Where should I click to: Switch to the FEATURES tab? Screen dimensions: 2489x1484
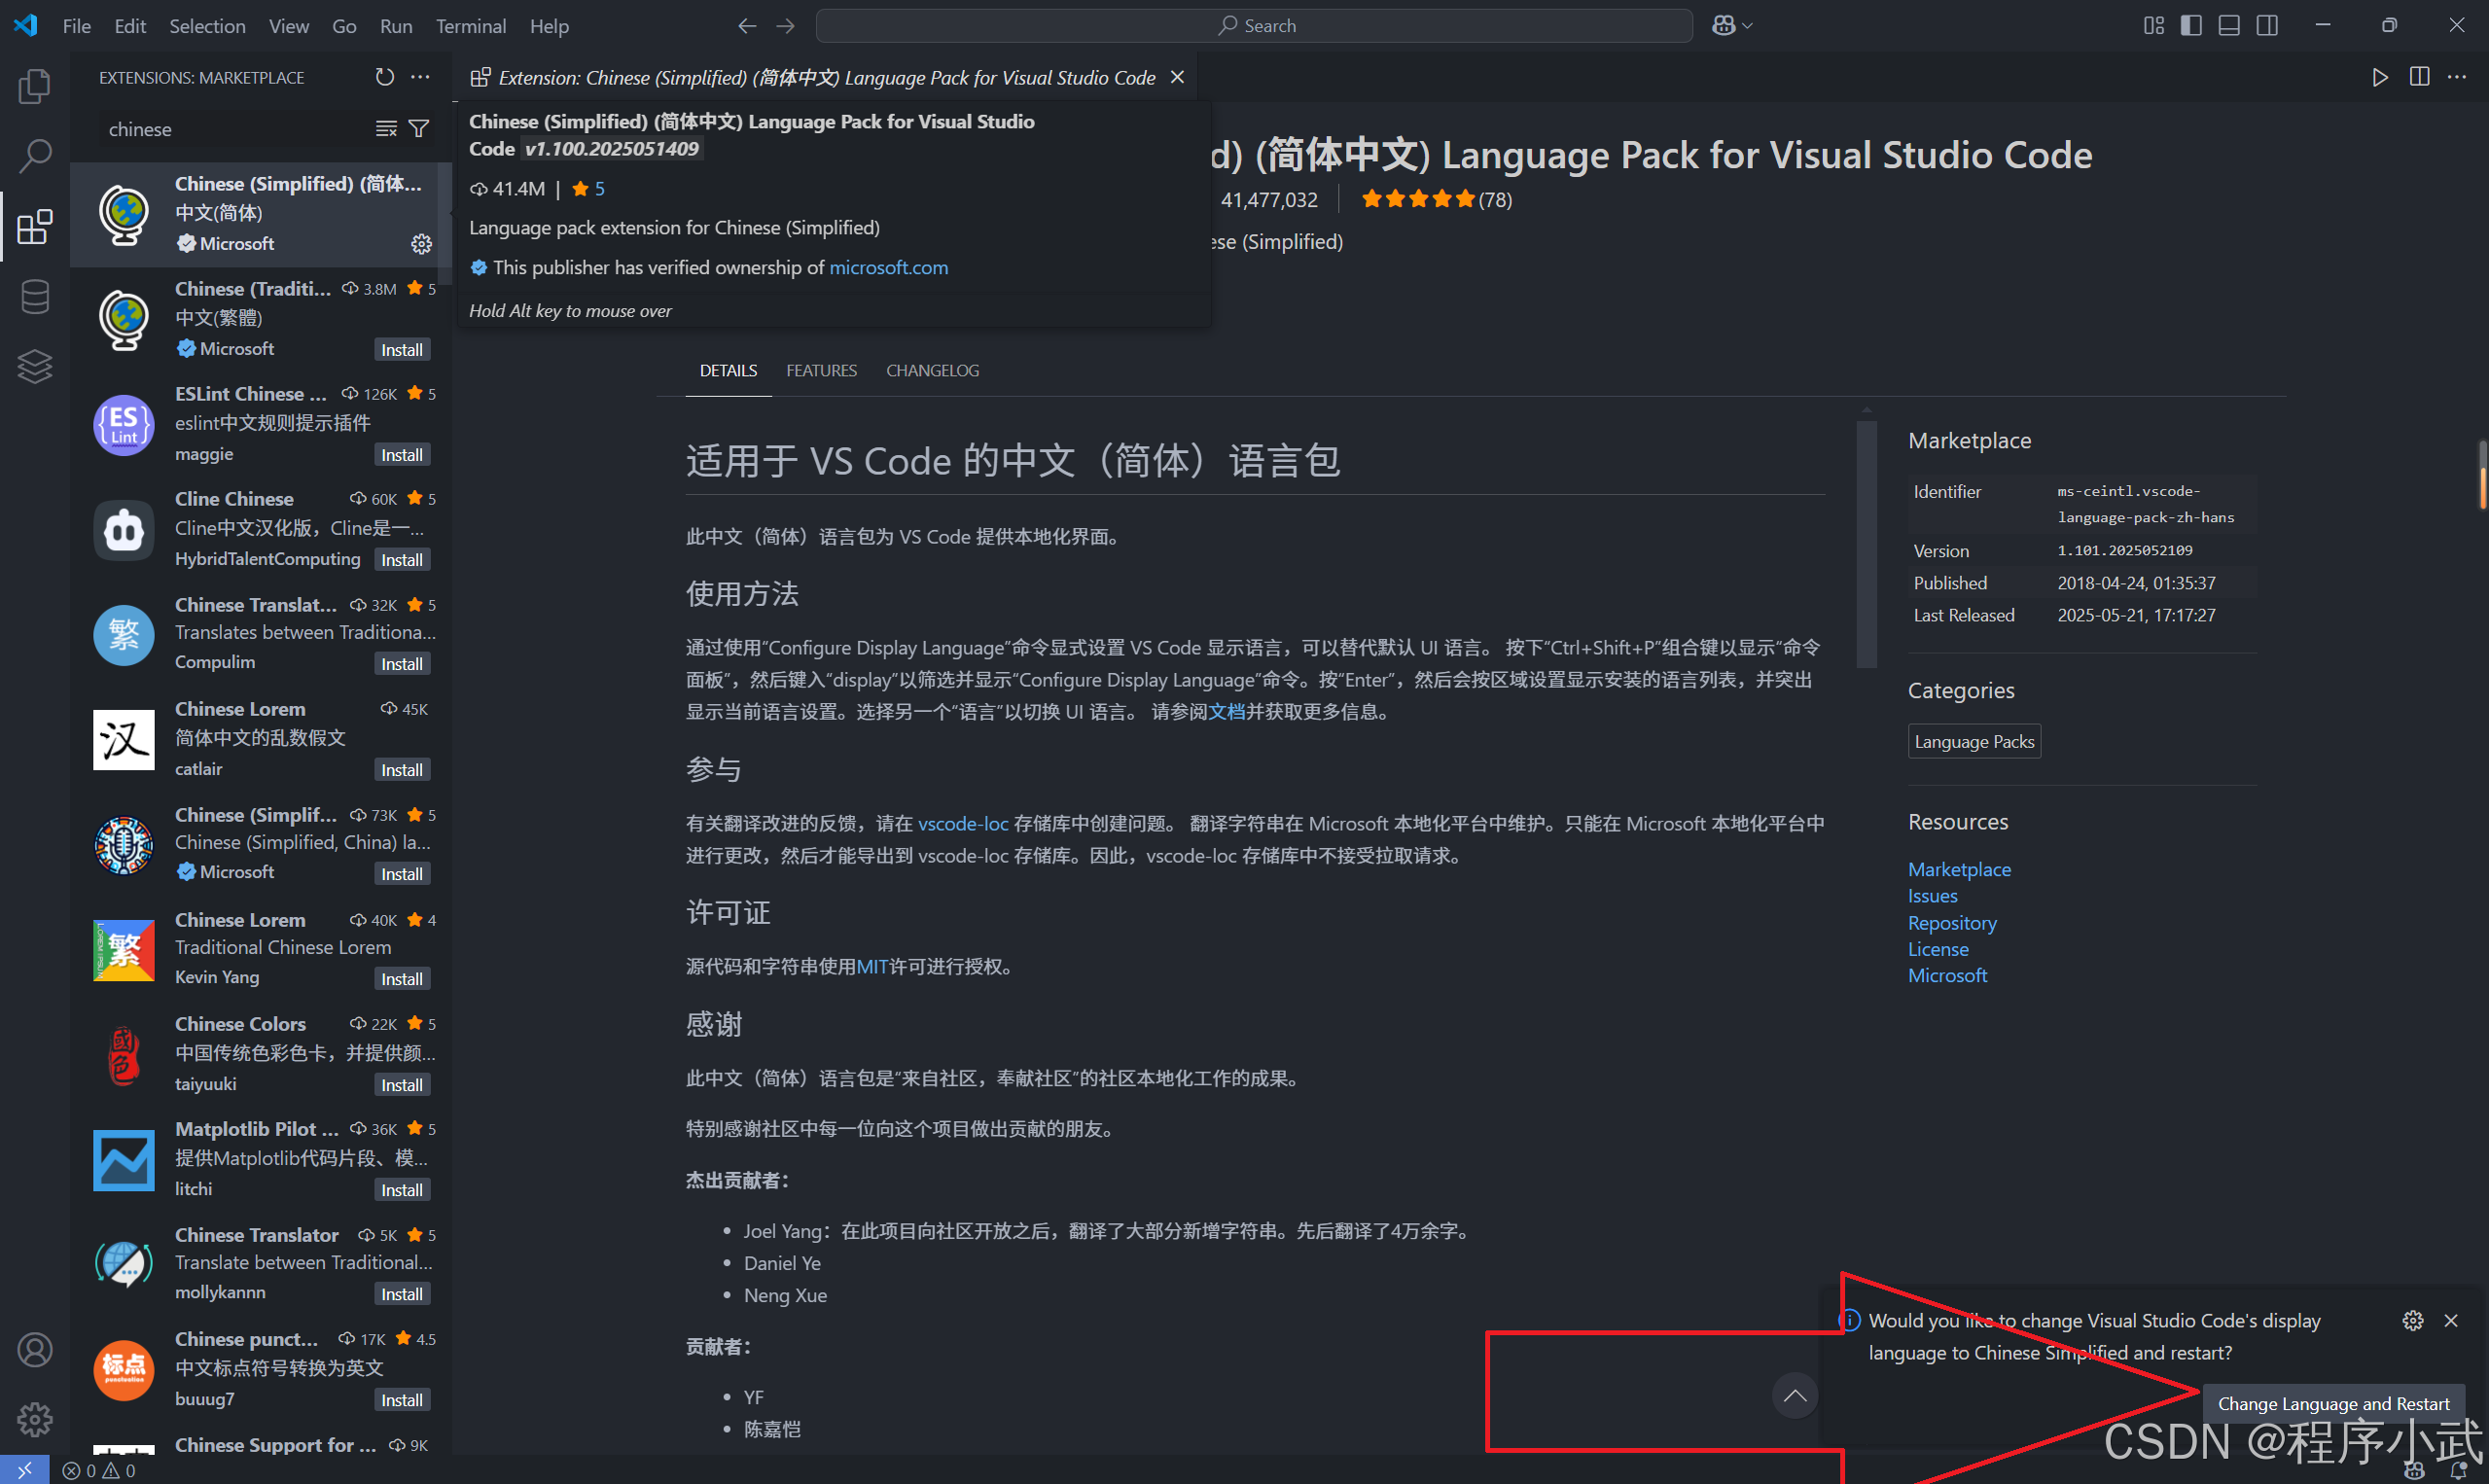(x=821, y=370)
